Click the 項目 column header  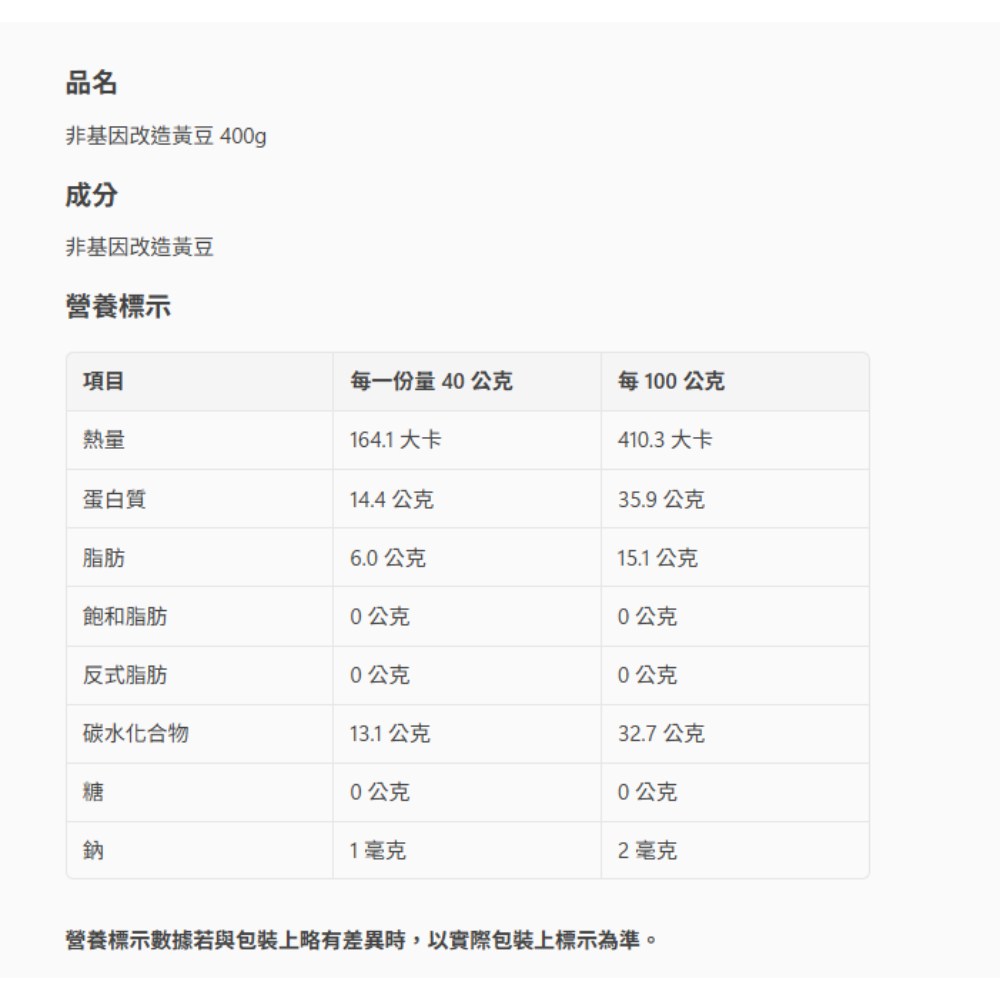104,381
